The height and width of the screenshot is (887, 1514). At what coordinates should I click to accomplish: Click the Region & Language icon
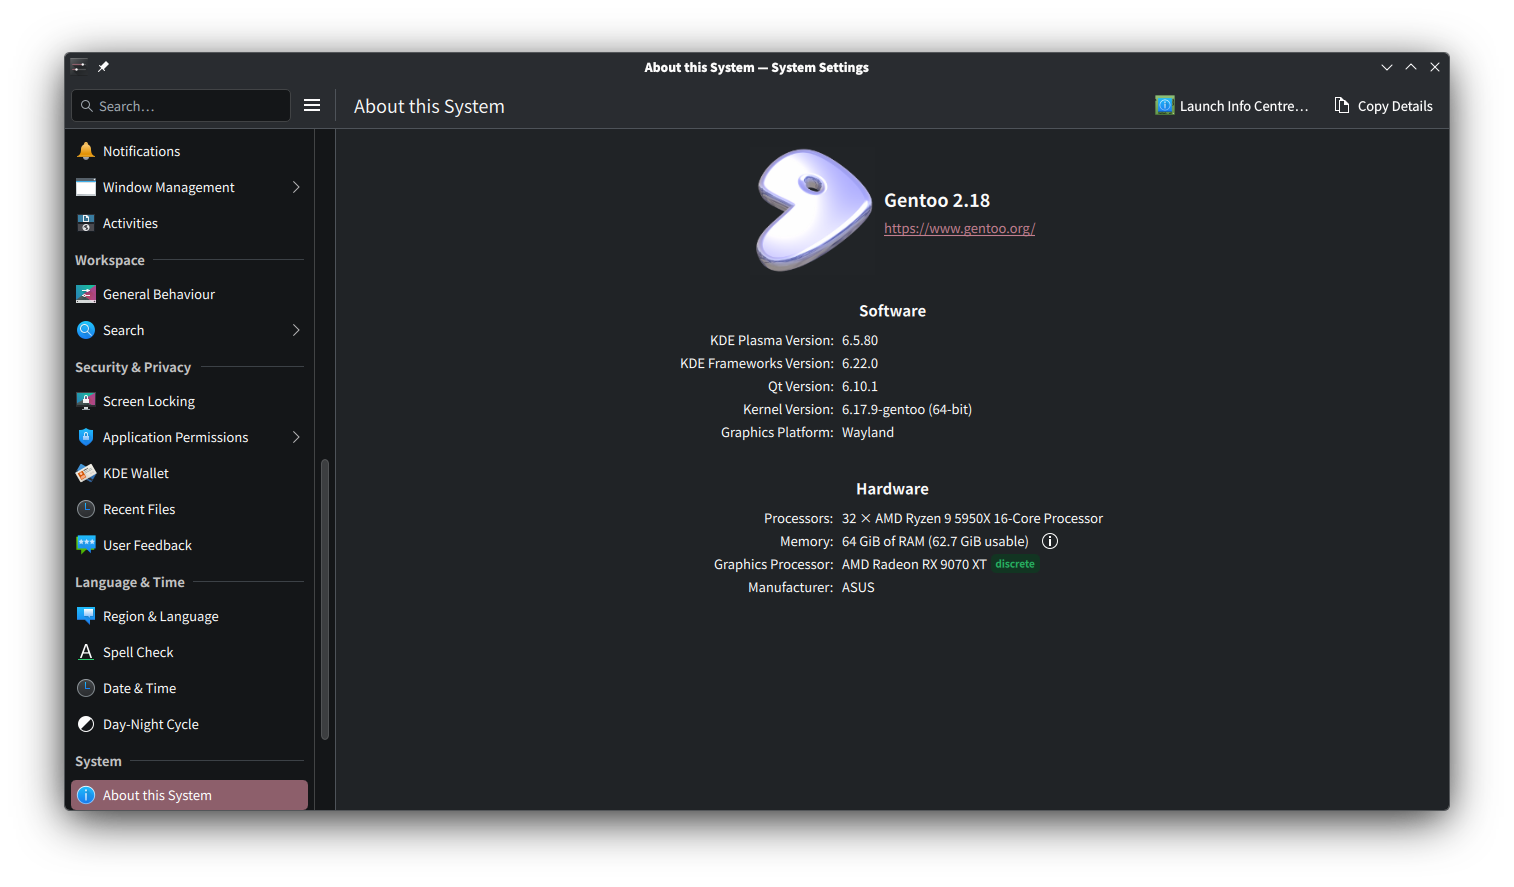(x=86, y=616)
